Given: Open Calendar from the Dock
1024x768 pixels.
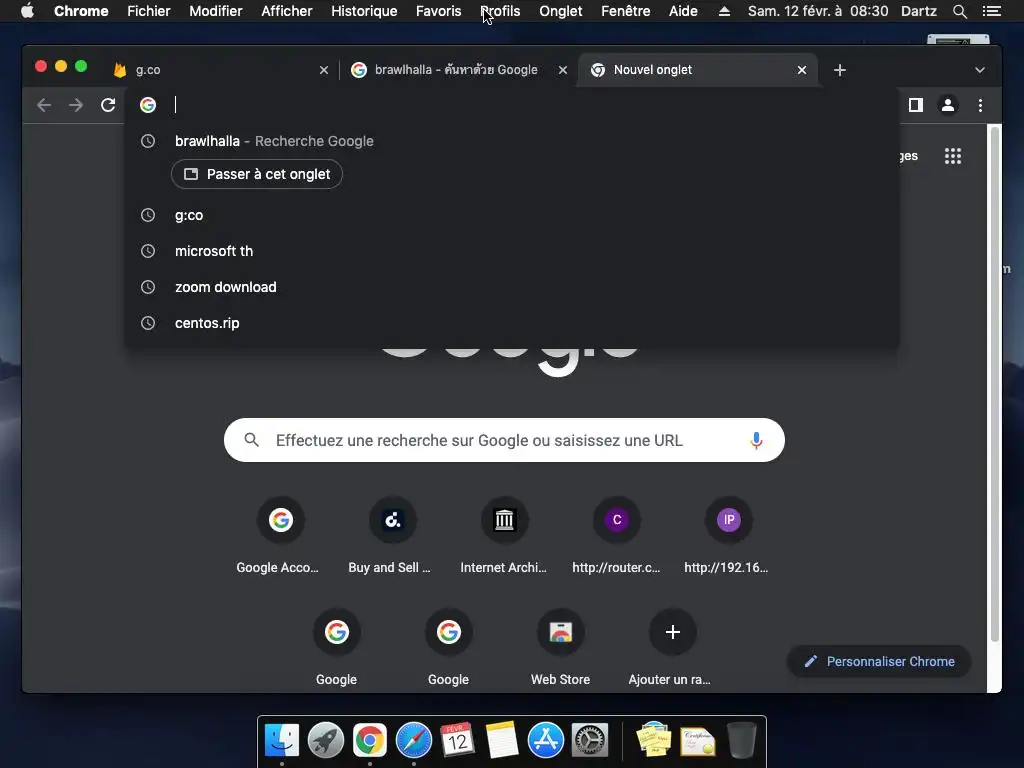Looking at the screenshot, I should coord(457,741).
